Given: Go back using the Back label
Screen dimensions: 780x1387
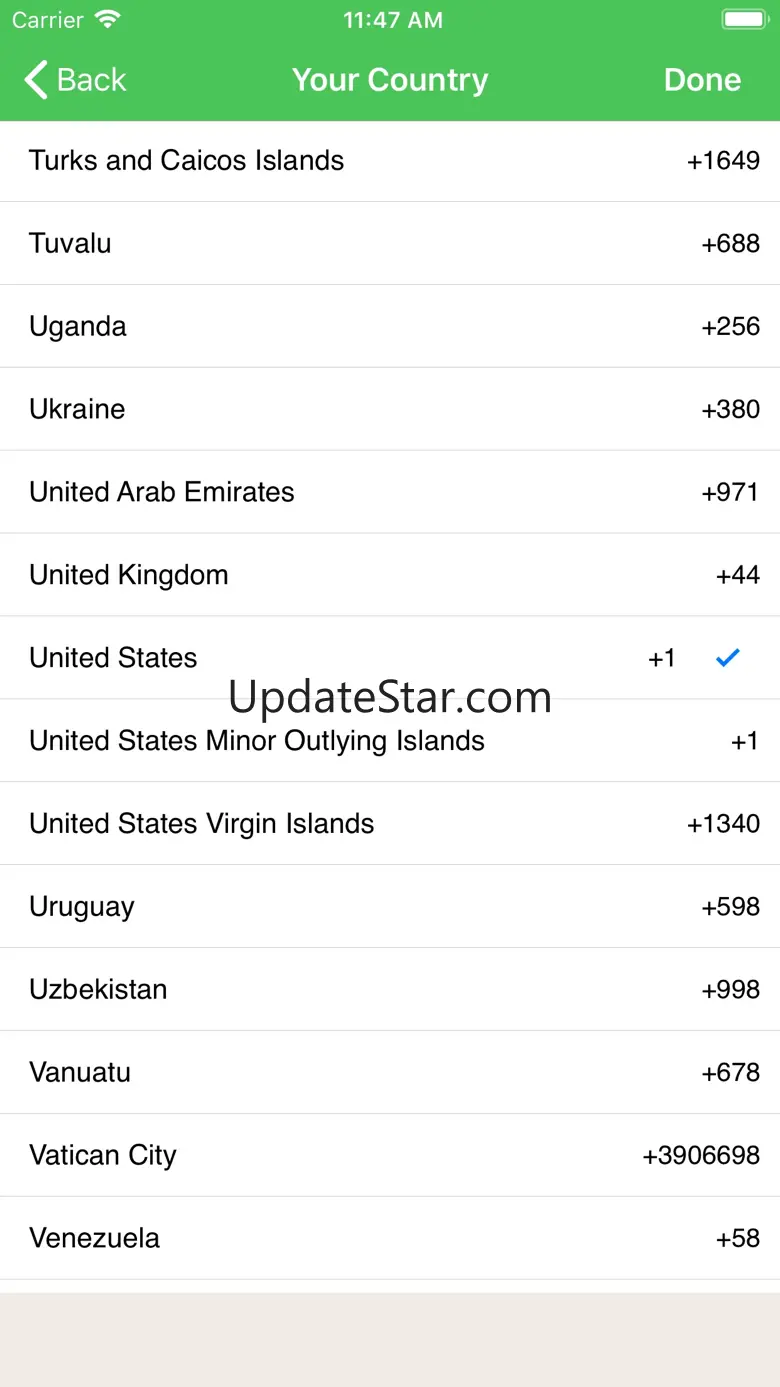Looking at the screenshot, I should click(92, 80).
